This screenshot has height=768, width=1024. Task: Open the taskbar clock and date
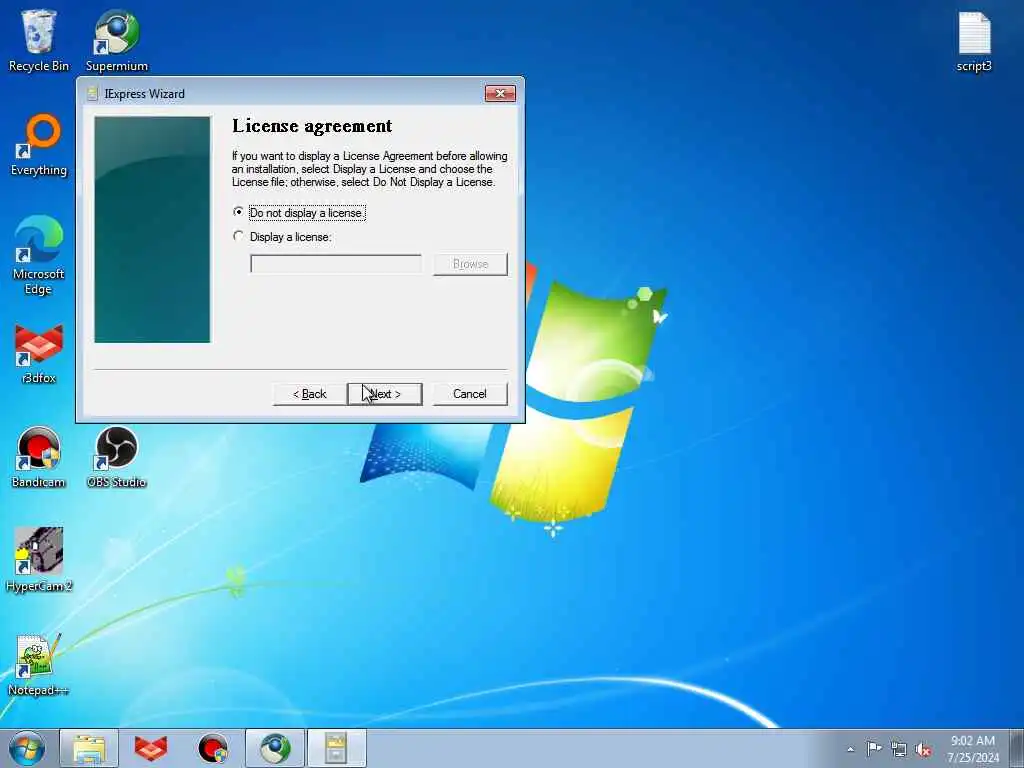[x=973, y=749]
